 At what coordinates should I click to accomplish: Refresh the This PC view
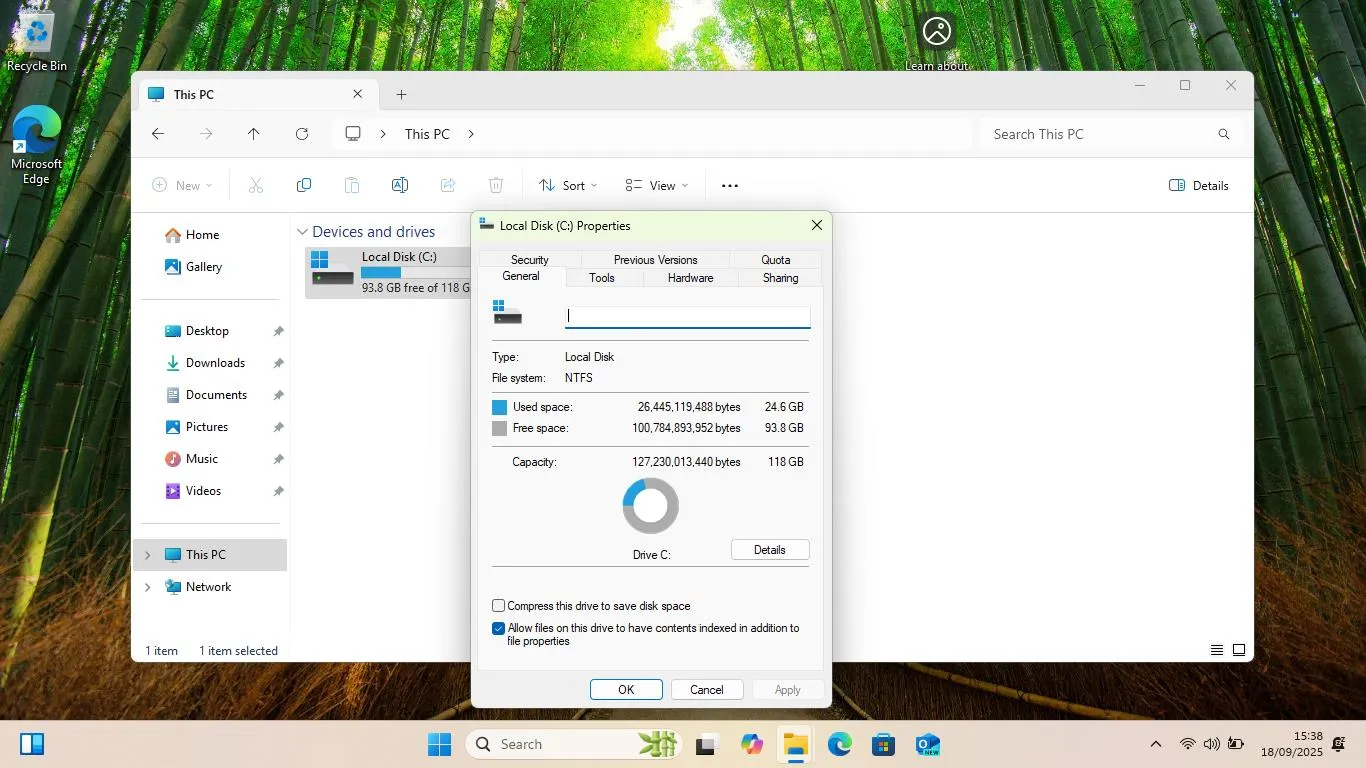click(x=302, y=134)
